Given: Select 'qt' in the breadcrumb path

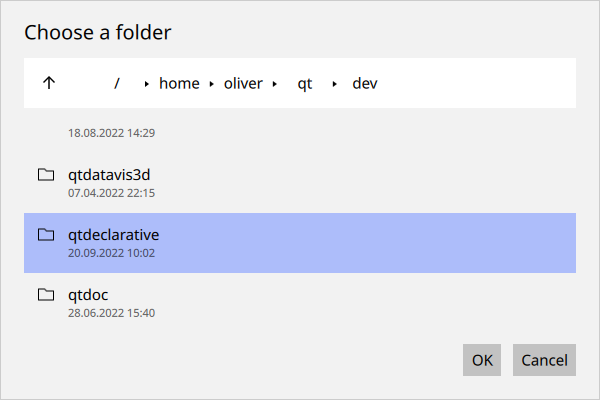Looking at the screenshot, I should [304, 83].
